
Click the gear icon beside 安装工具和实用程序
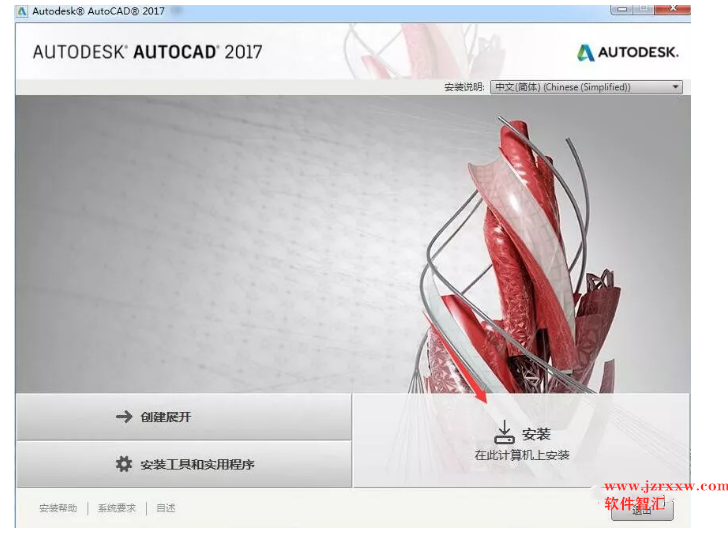click(x=124, y=463)
